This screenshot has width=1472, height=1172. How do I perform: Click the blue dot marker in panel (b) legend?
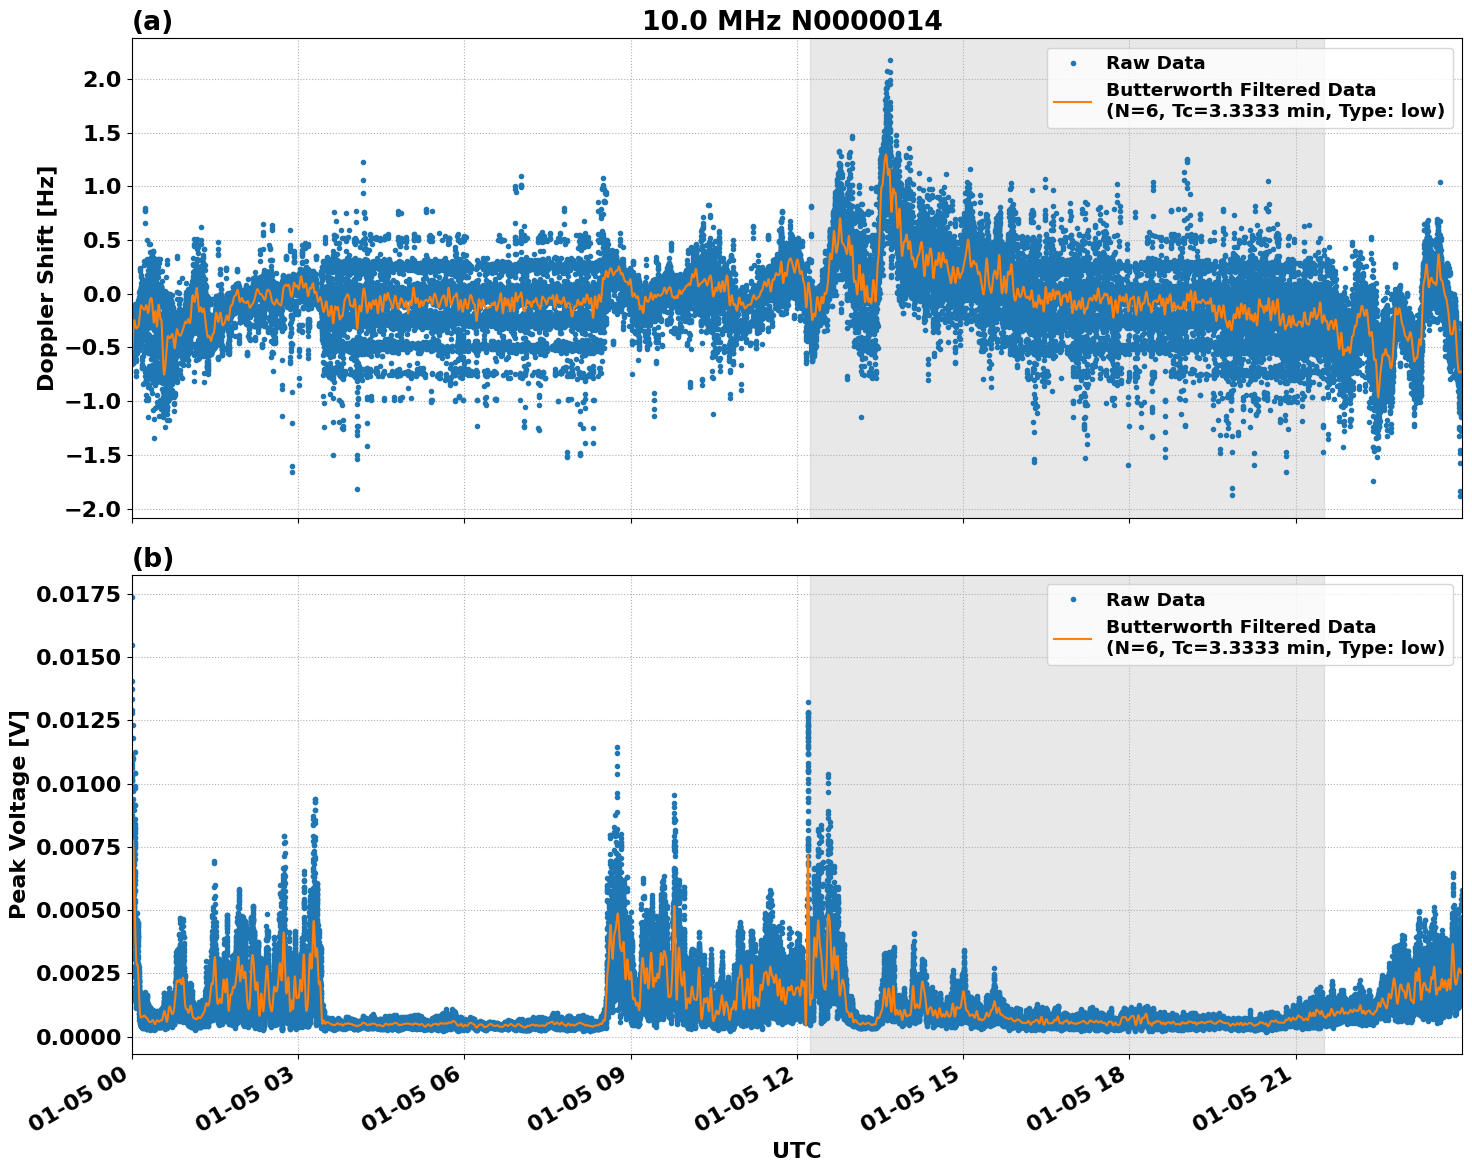click(x=1073, y=600)
